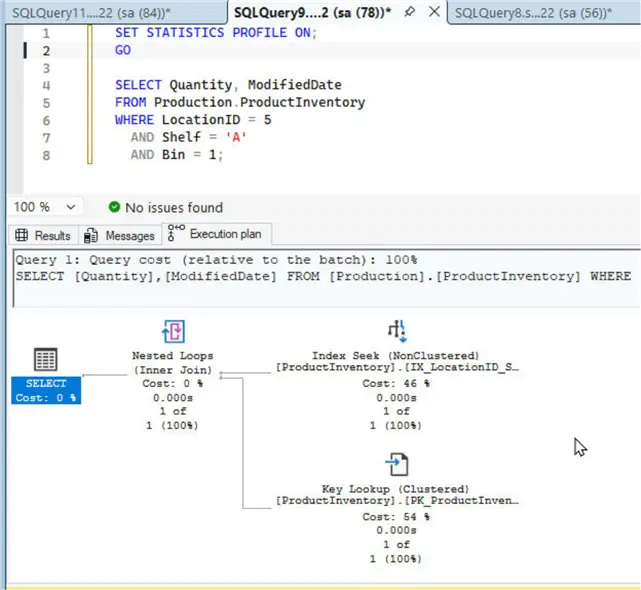Click the Key Lookup (Clustered) label
Screen dimensions: 641x590
(395, 489)
